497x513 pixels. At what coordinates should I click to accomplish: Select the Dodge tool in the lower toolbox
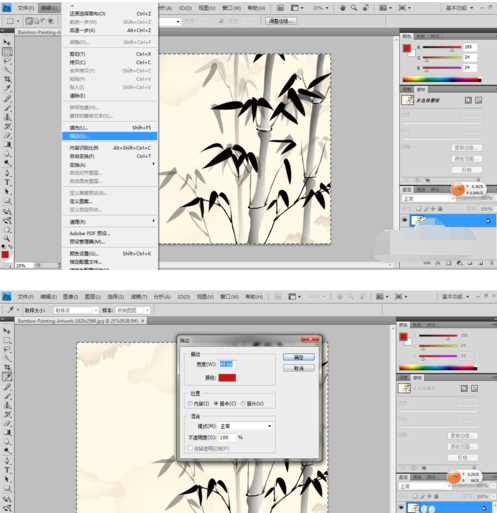7,451
